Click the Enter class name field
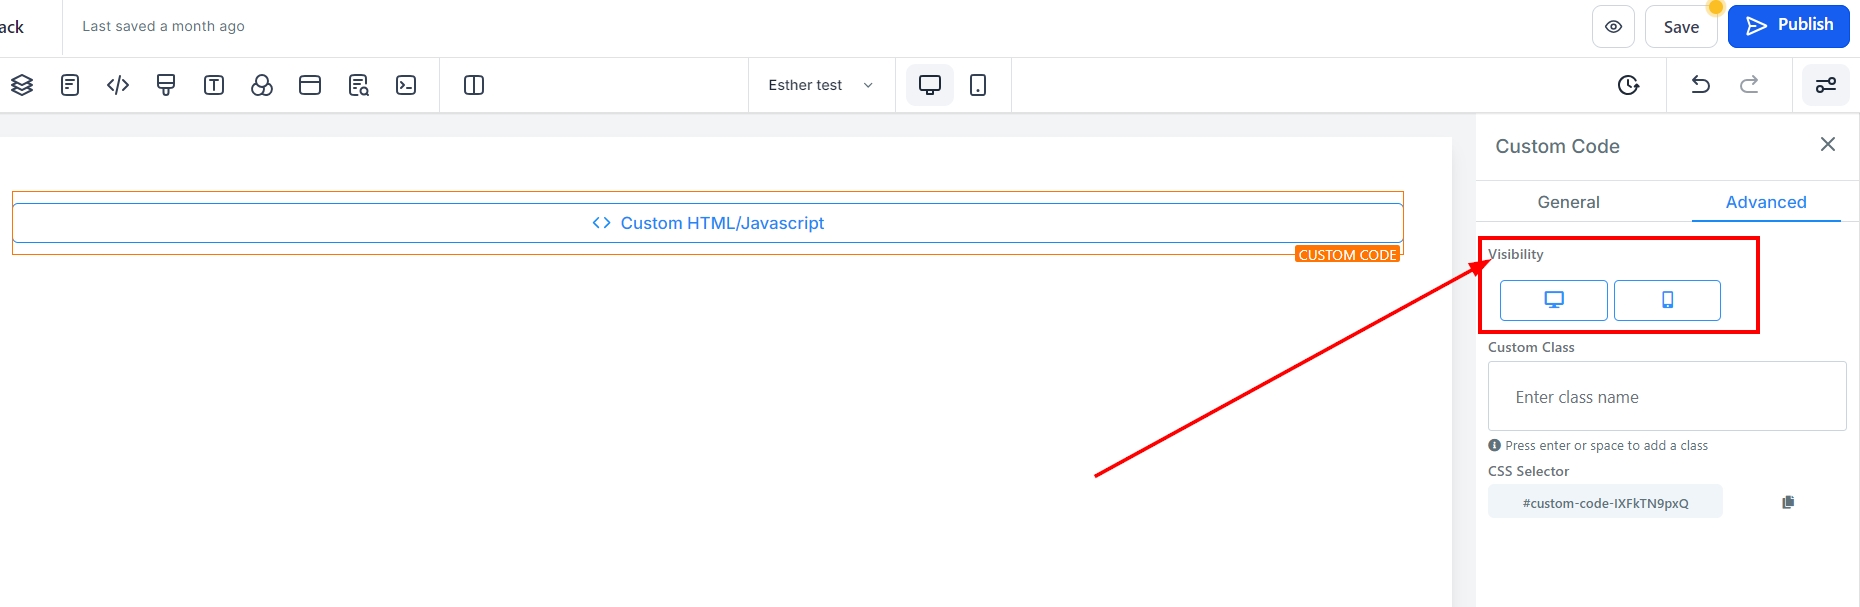The image size is (1860, 607). click(1667, 397)
